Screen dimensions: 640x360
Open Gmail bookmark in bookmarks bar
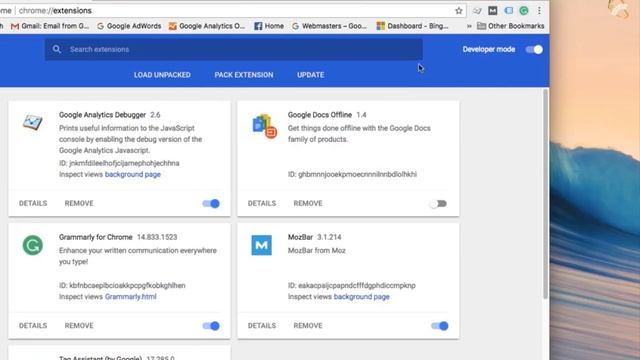pos(50,26)
